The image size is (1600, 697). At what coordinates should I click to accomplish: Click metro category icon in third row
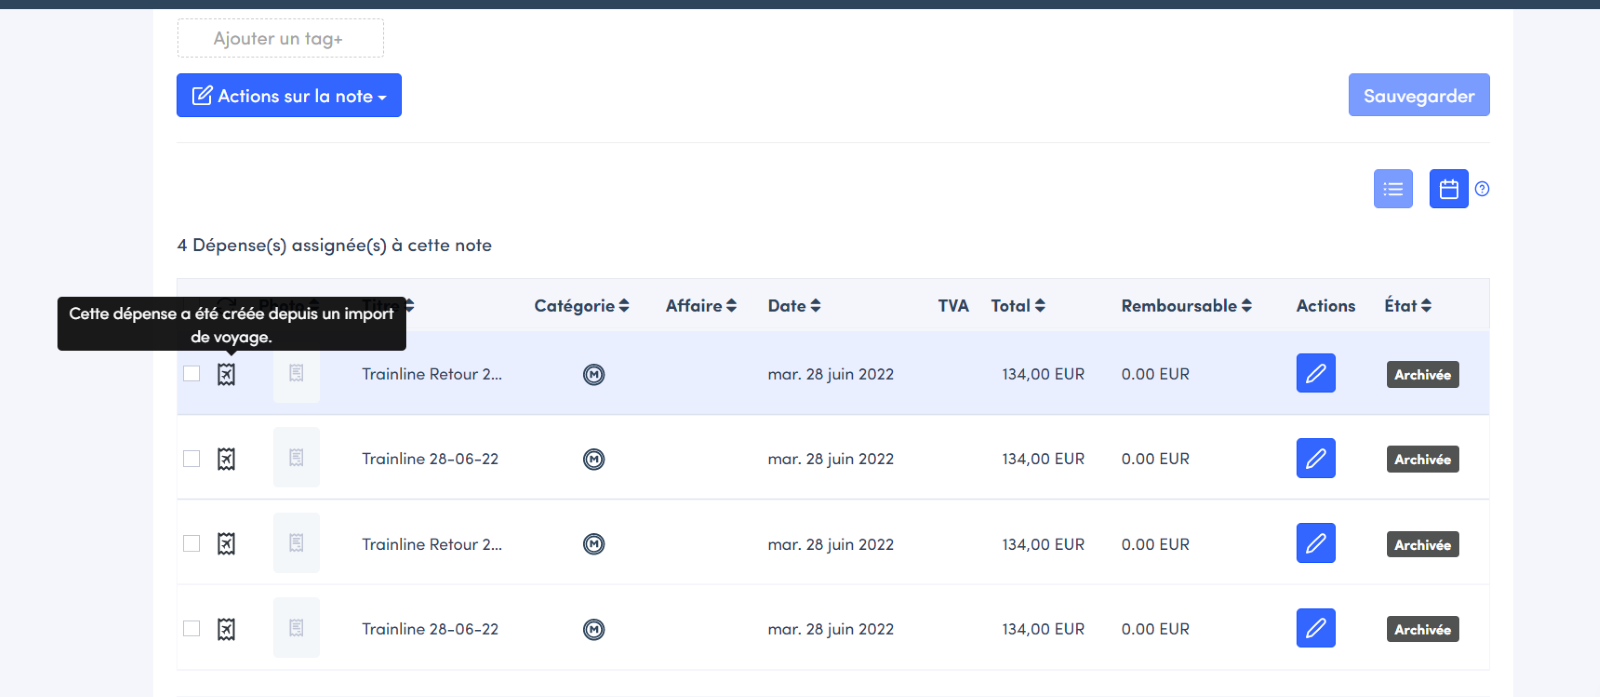[594, 544]
